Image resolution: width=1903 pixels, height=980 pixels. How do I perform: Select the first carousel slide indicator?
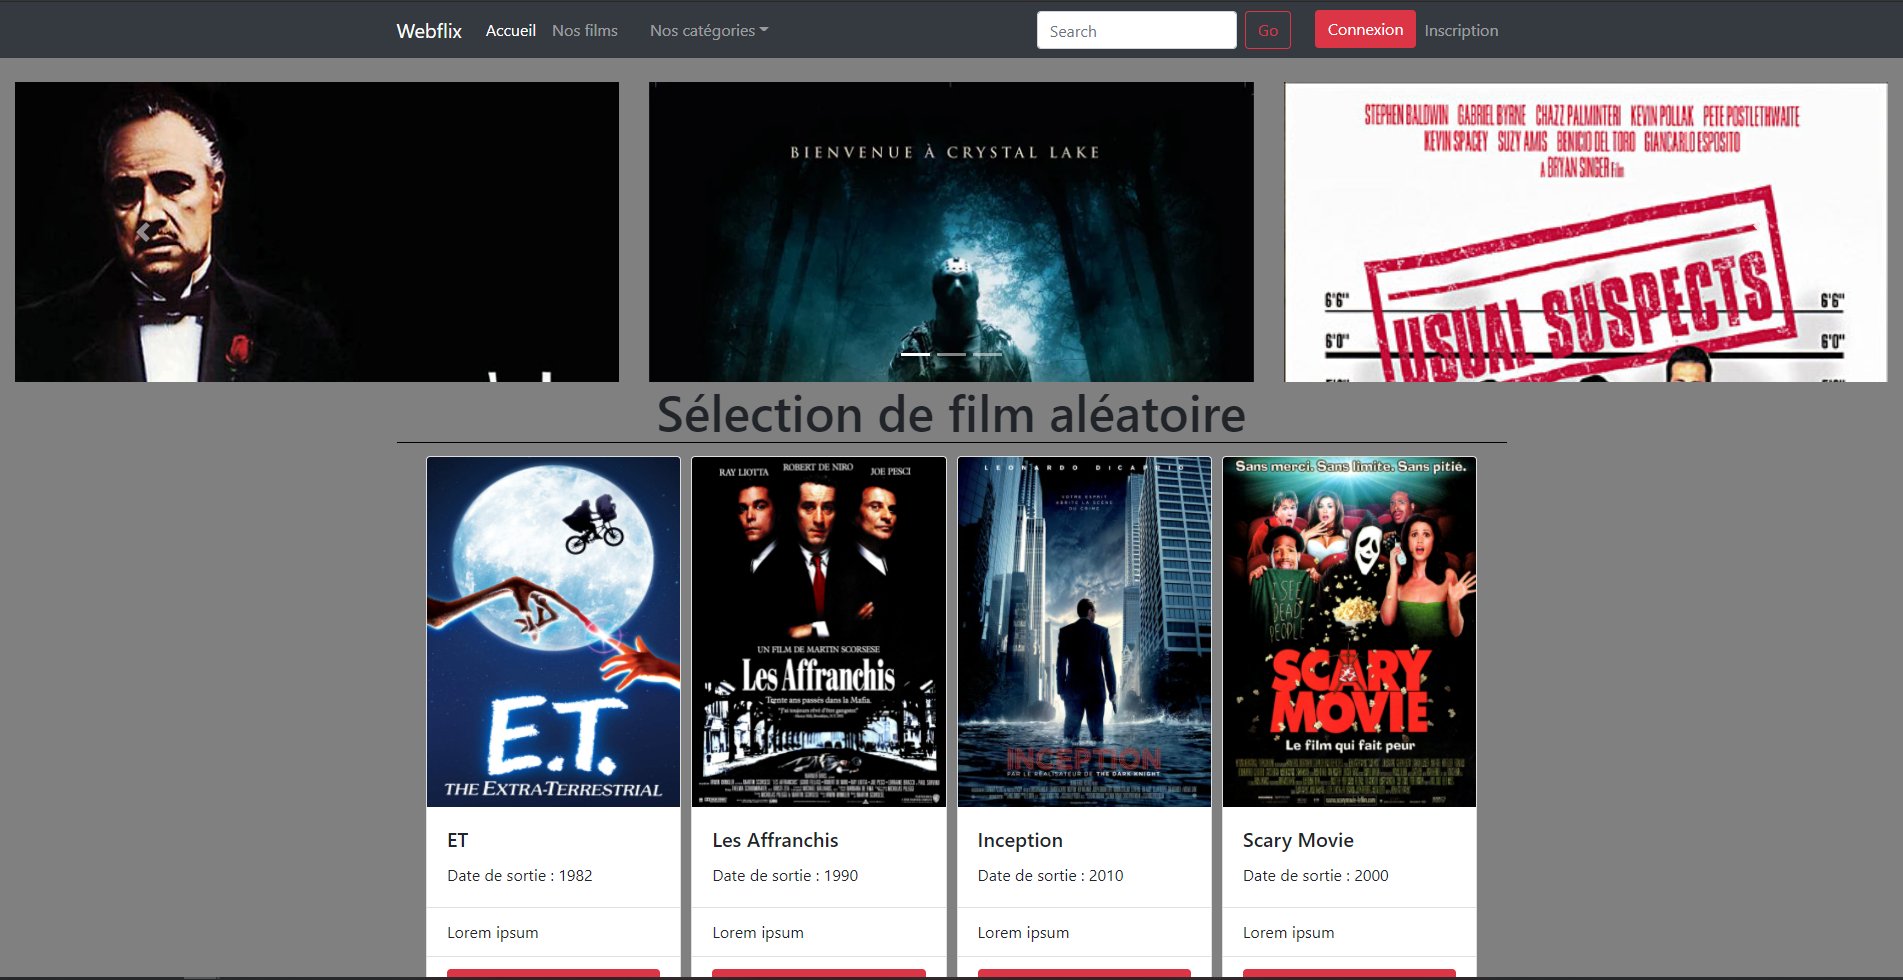click(915, 354)
